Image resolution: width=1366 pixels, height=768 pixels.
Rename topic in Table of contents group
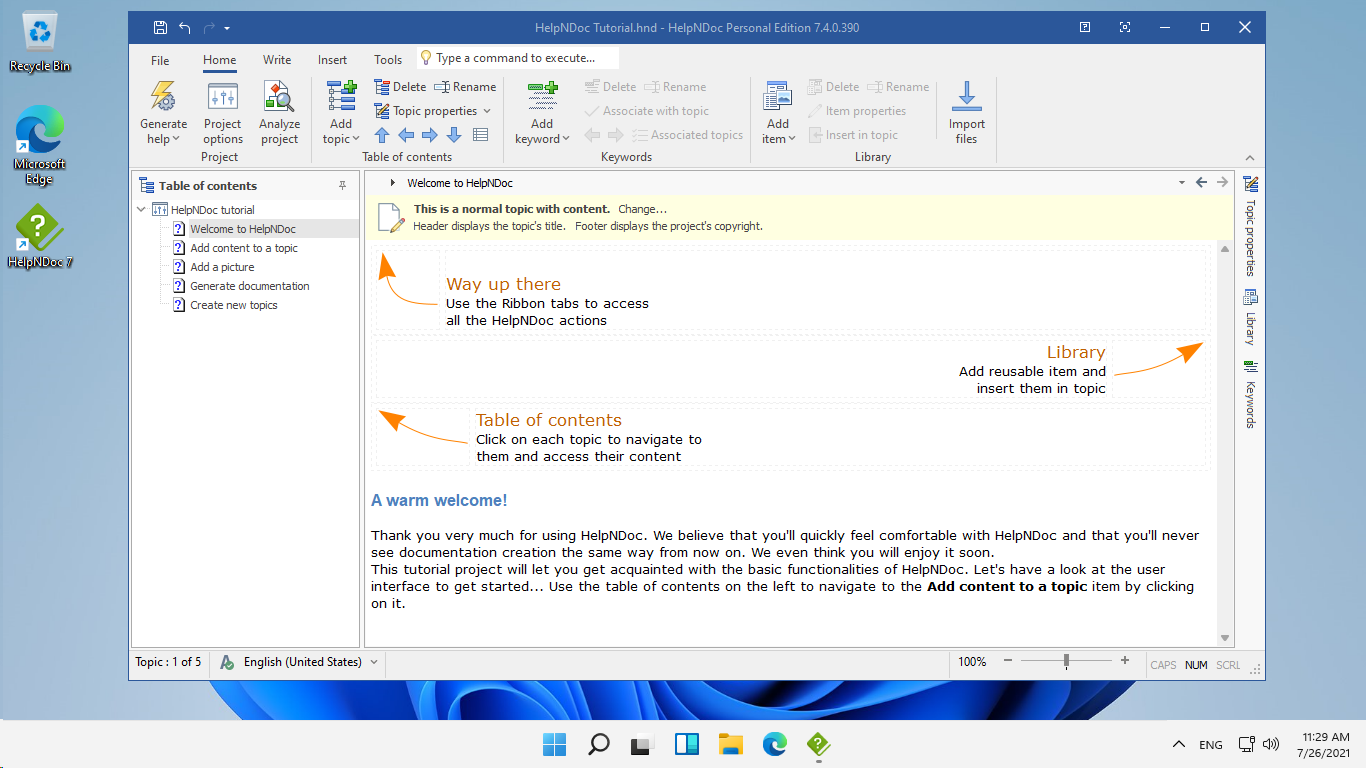[x=465, y=87]
